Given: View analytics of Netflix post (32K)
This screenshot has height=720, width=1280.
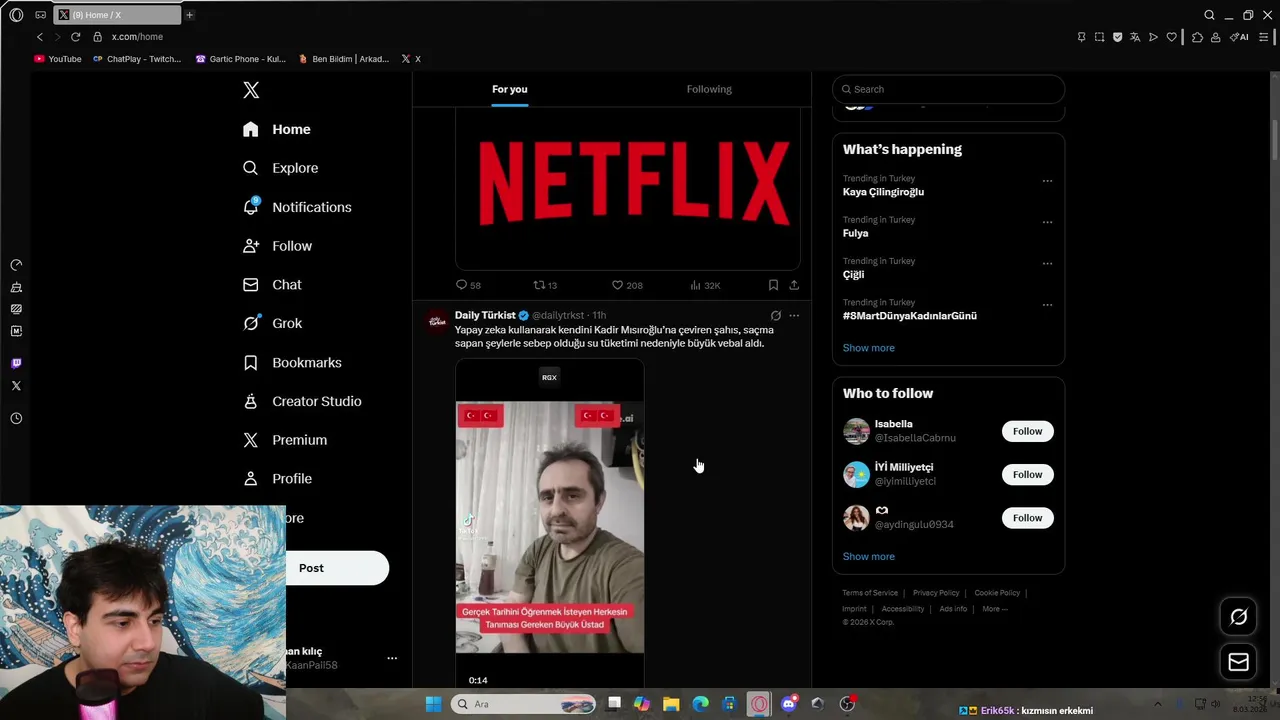Looking at the screenshot, I should point(705,285).
